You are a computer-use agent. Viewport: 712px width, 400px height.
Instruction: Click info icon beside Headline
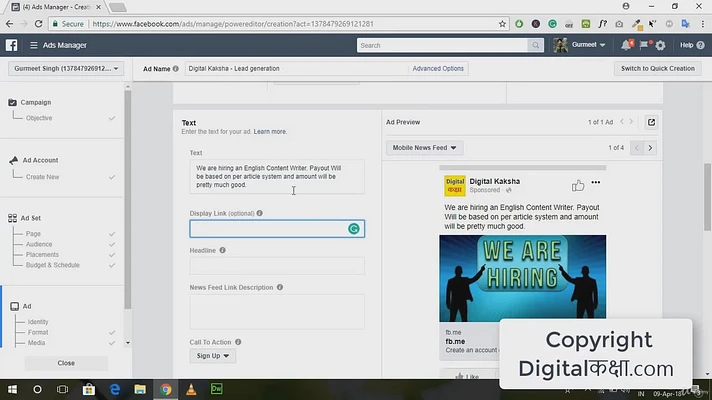point(222,250)
